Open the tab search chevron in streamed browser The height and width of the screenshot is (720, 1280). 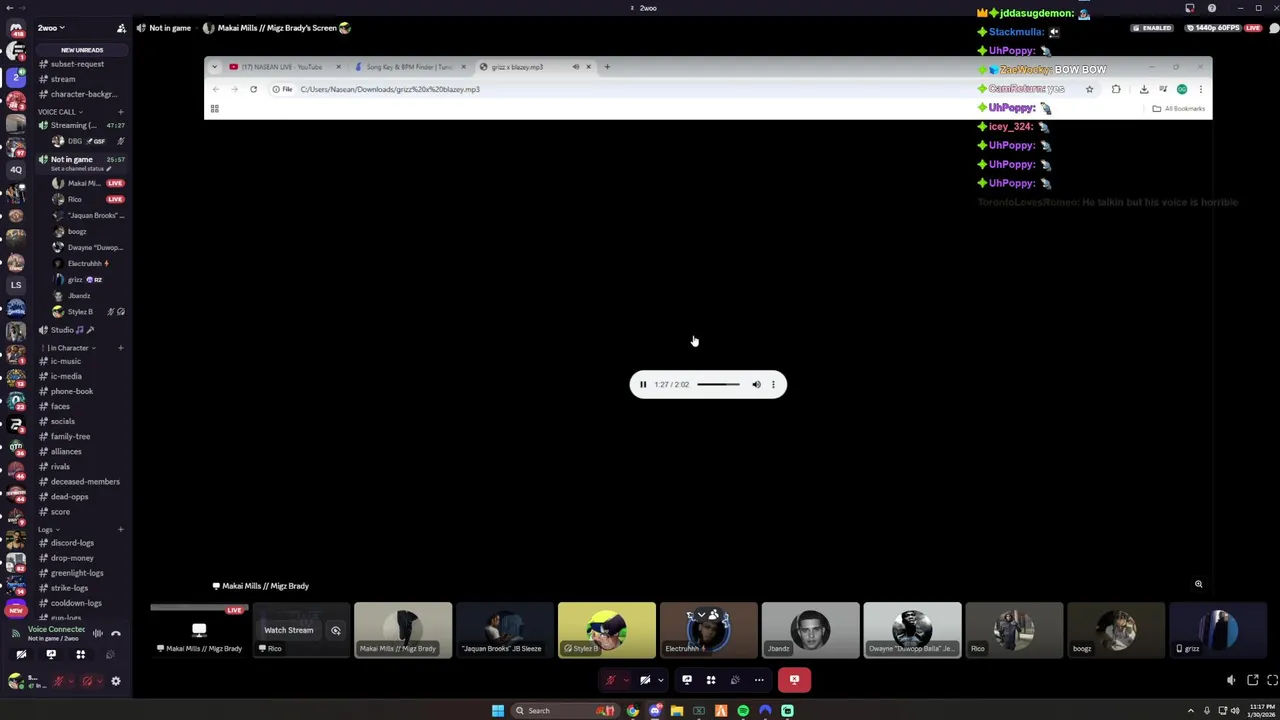point(214,67)
